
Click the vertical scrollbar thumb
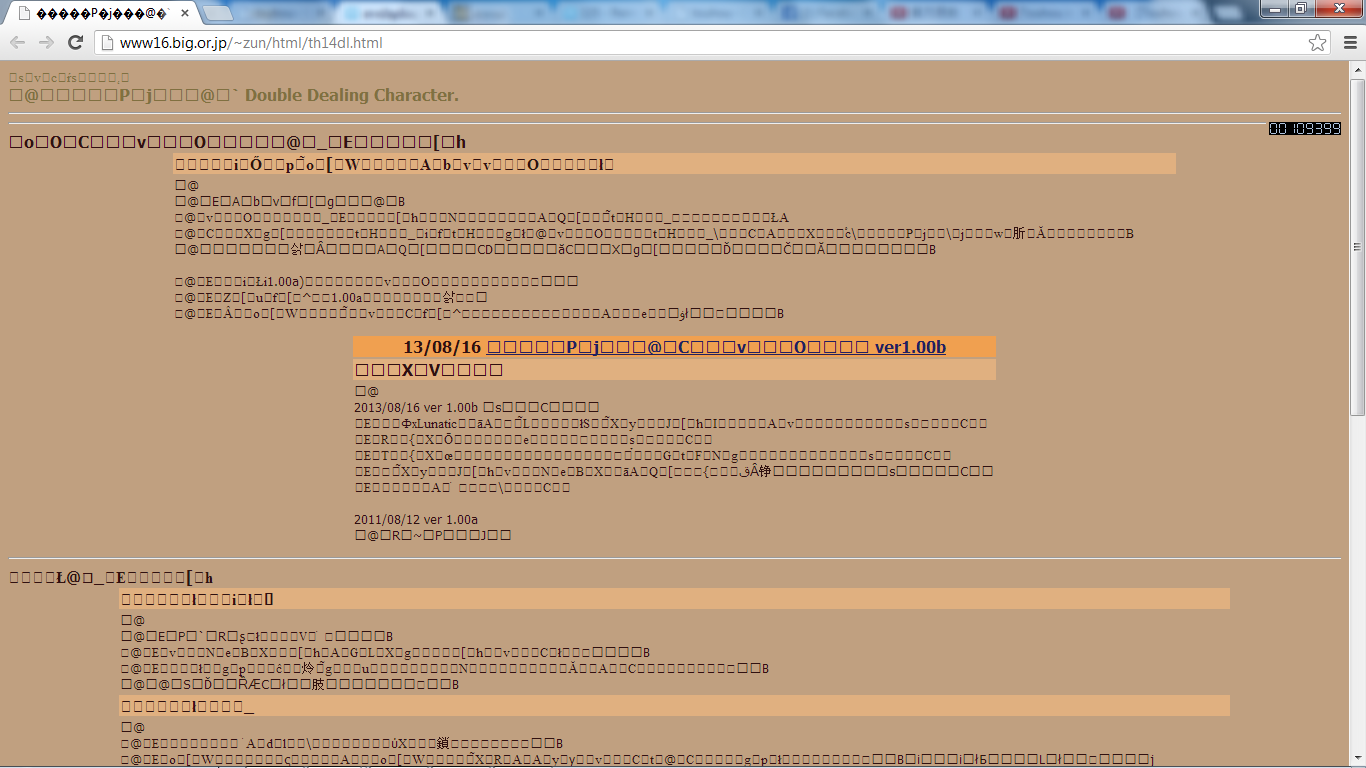coord(1357,247)
